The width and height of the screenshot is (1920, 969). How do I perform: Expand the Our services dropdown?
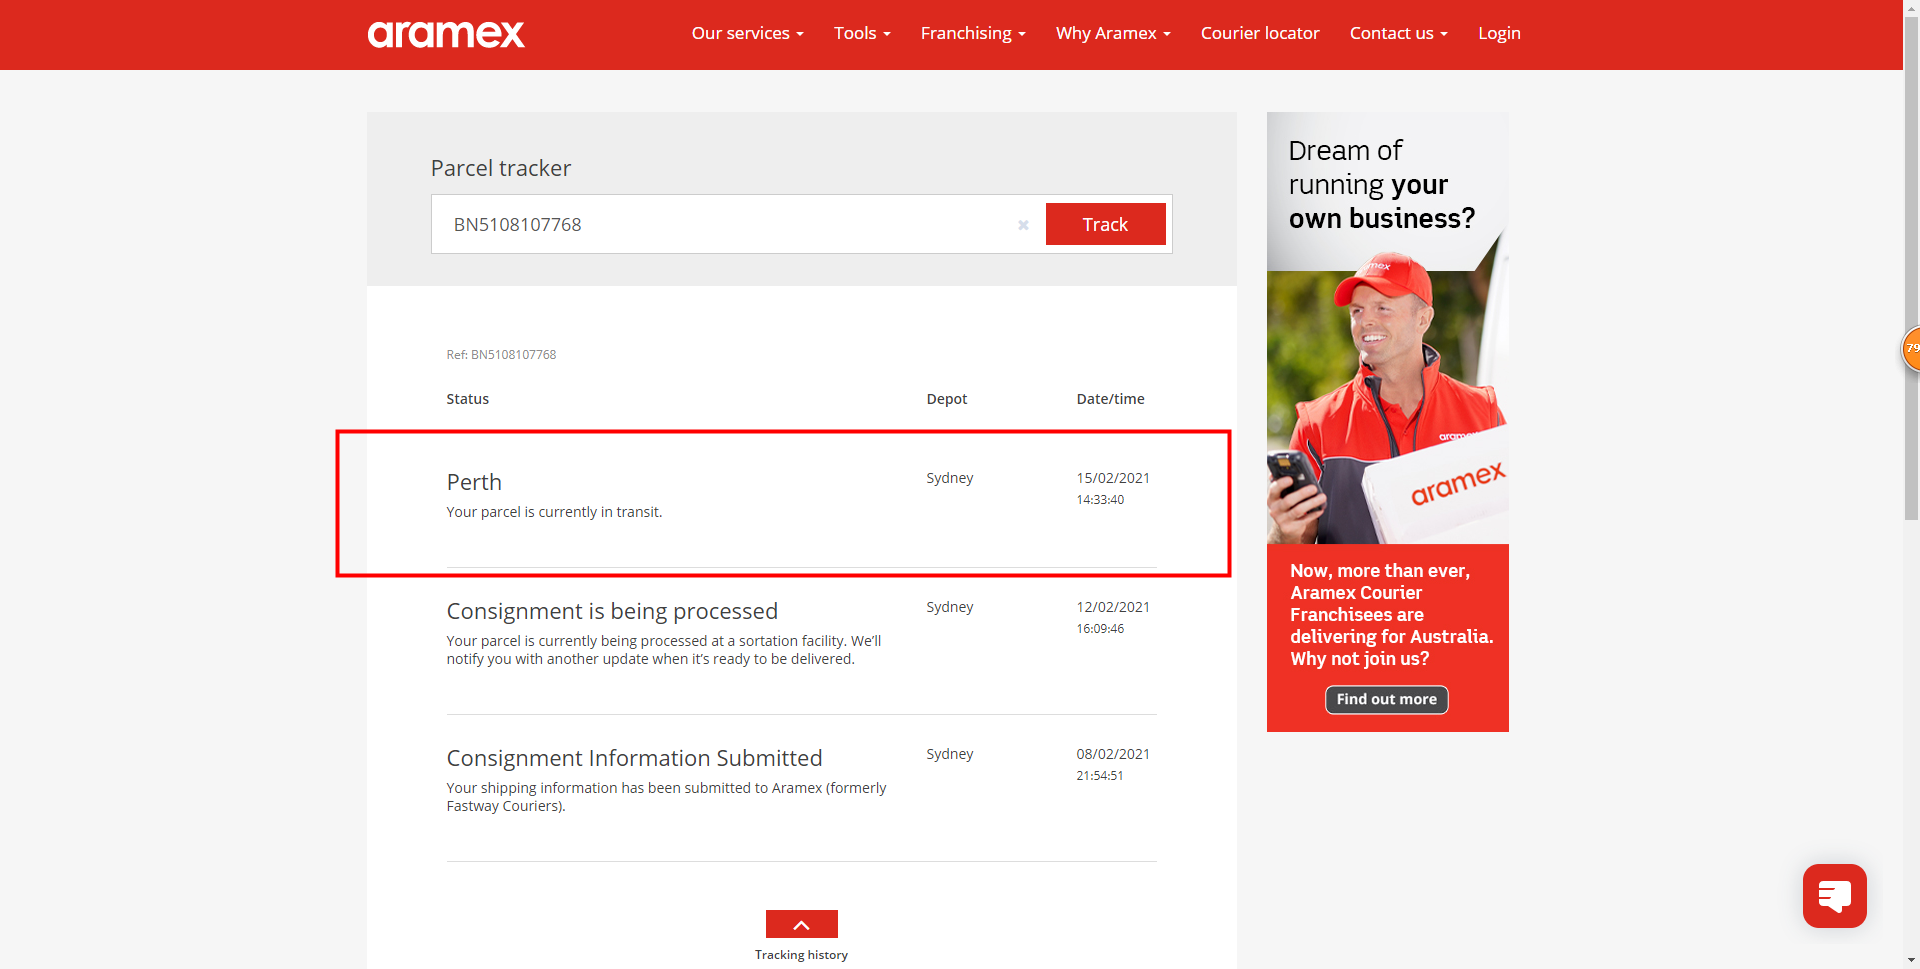747,33
